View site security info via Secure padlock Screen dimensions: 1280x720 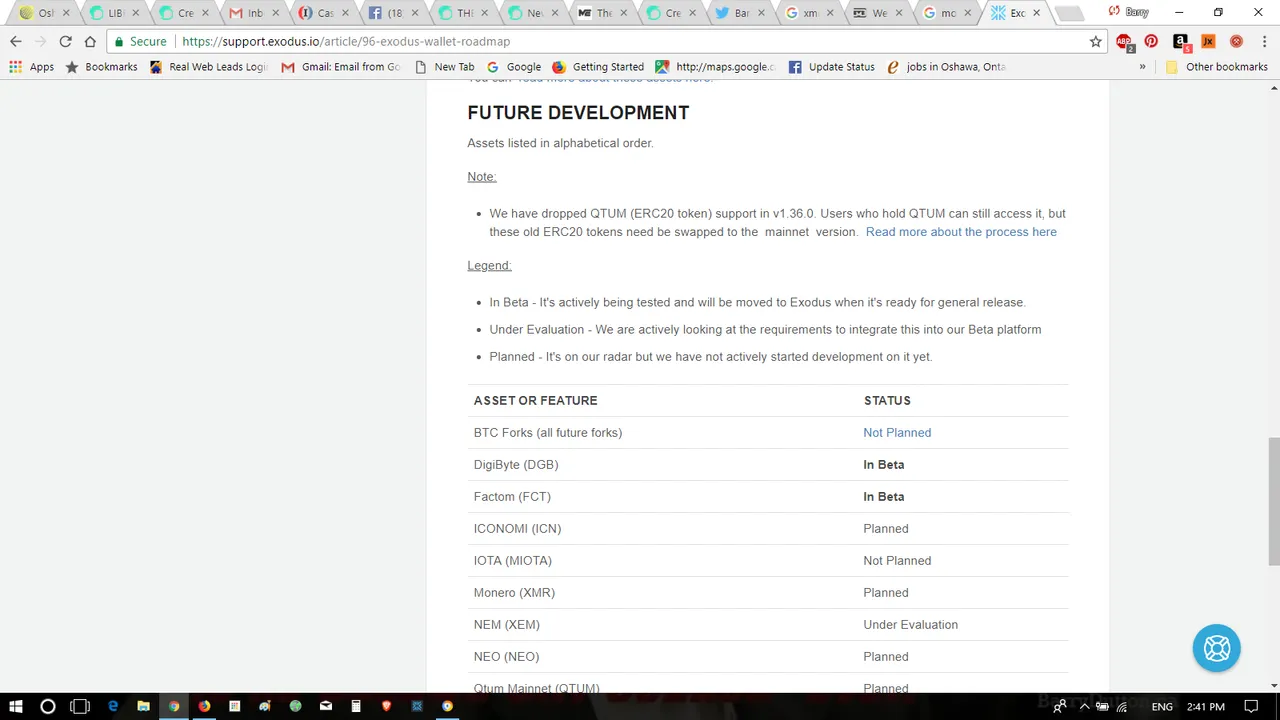pyautogui.click(x=141, y=42)
